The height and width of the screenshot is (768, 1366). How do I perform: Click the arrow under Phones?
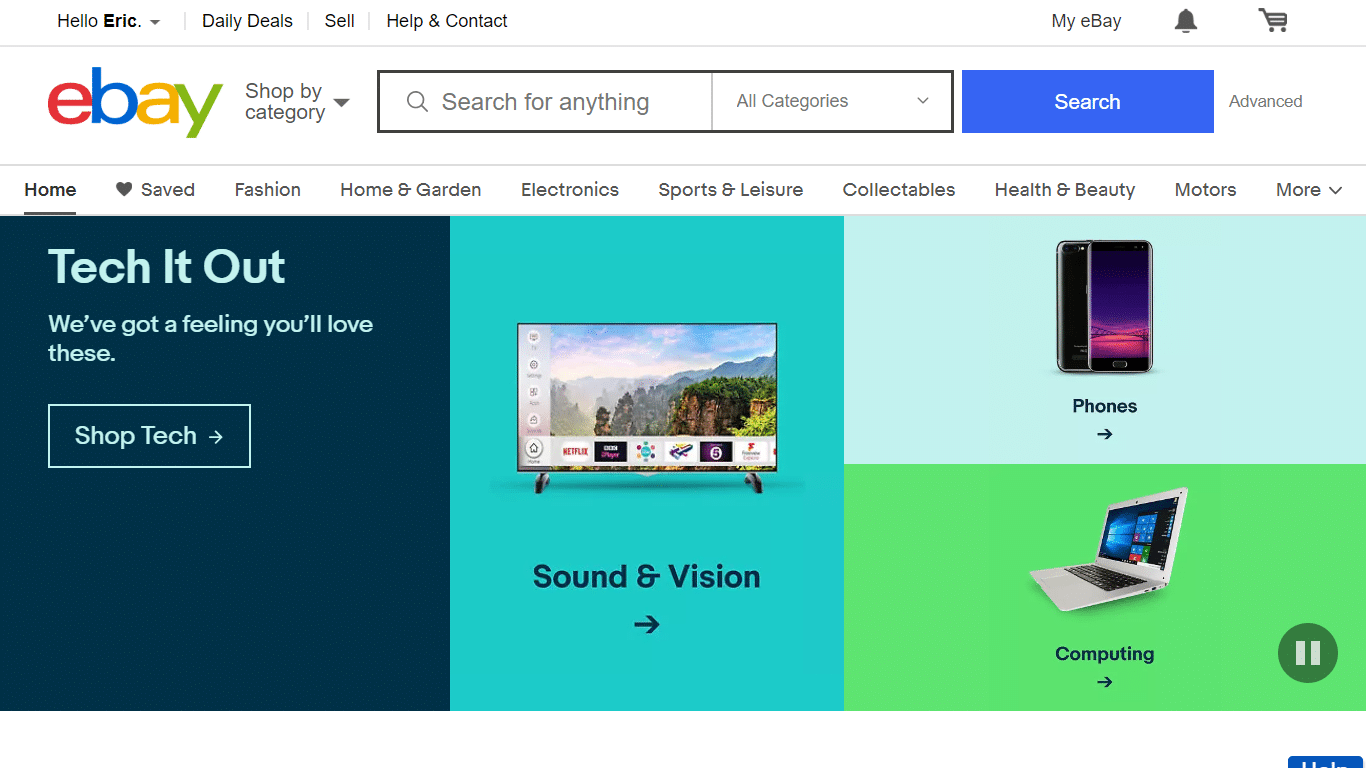click(x=1104, y=434)
